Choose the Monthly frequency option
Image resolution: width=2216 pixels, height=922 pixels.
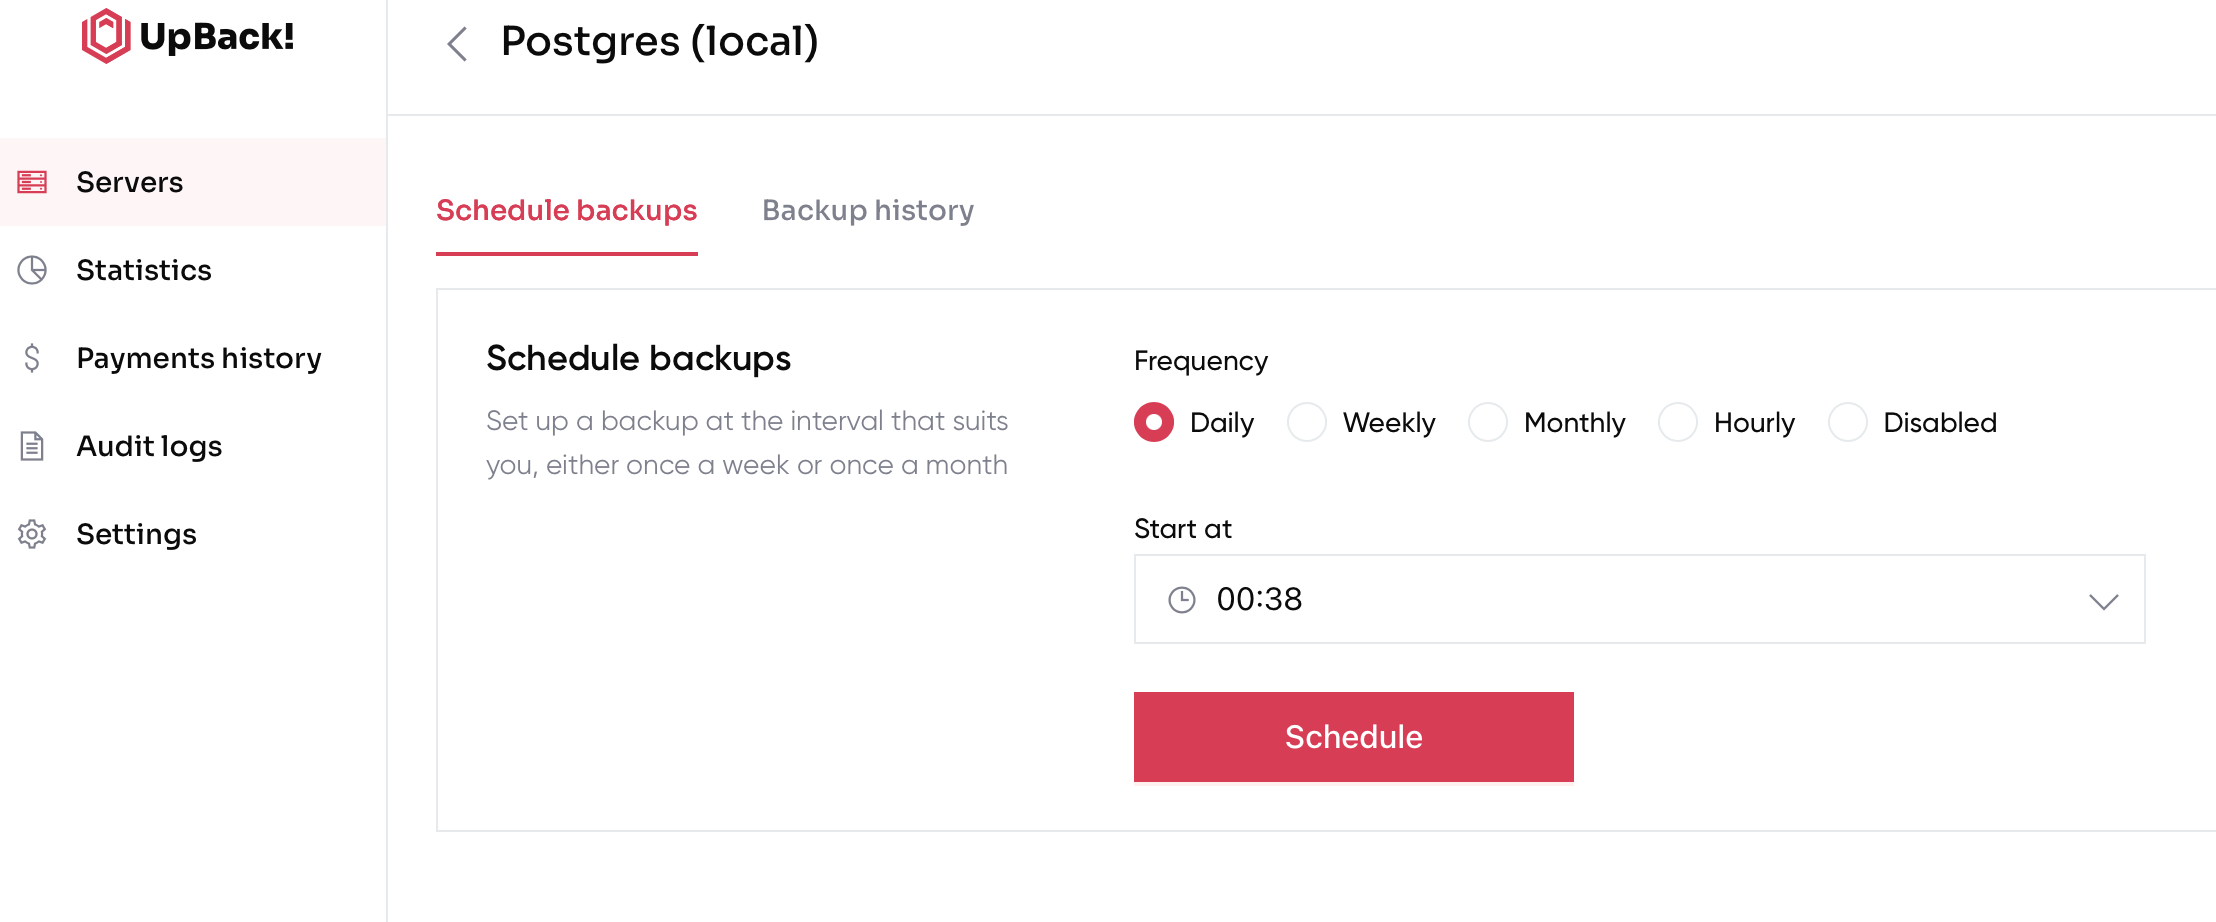pyautogui.click(x=1487, y=422)
